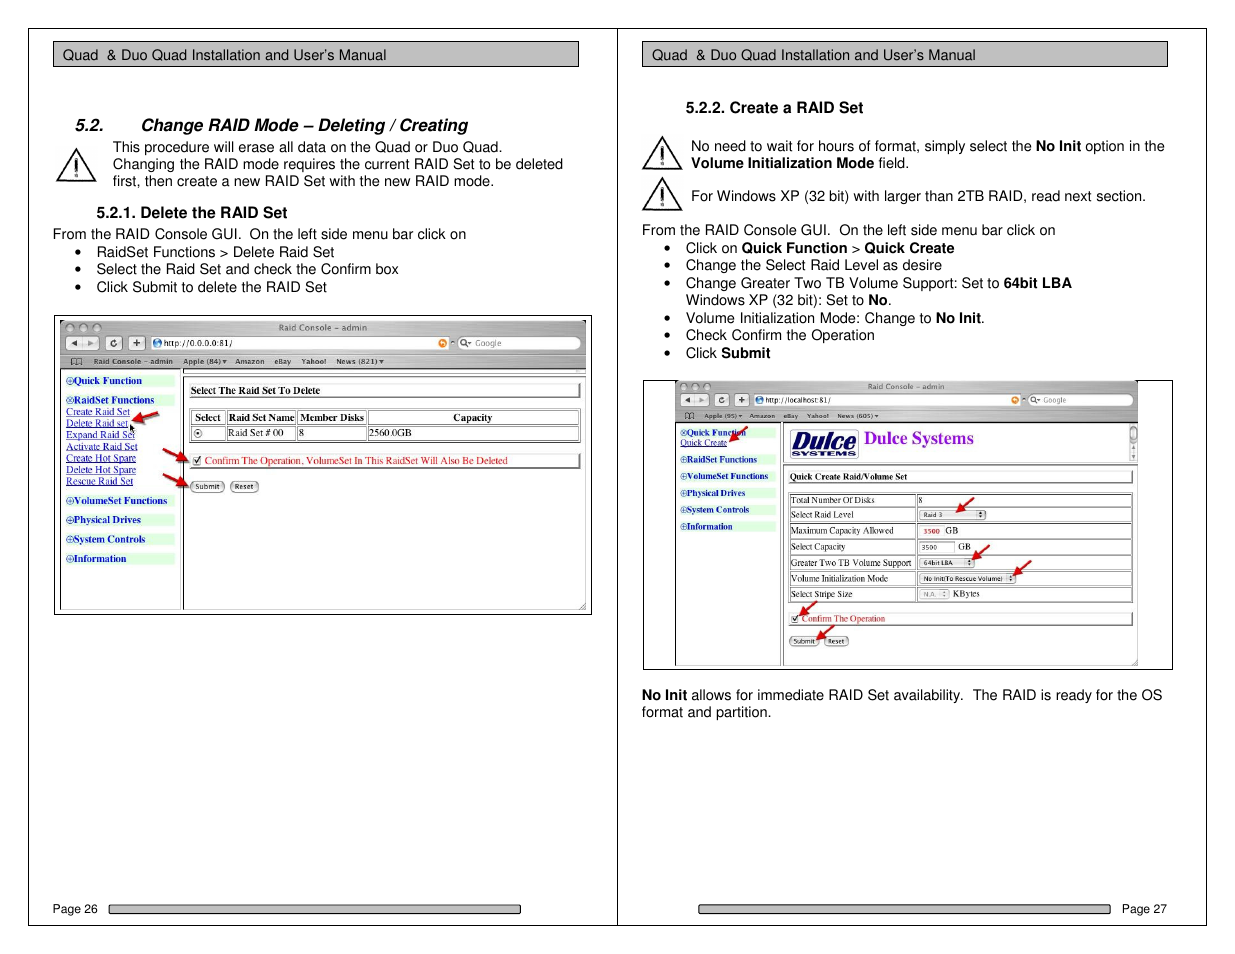Click the Forward arrow in the localhost:81 browser window
Viewport: 1235px width, 954px height.
click(x=701, y=400)
